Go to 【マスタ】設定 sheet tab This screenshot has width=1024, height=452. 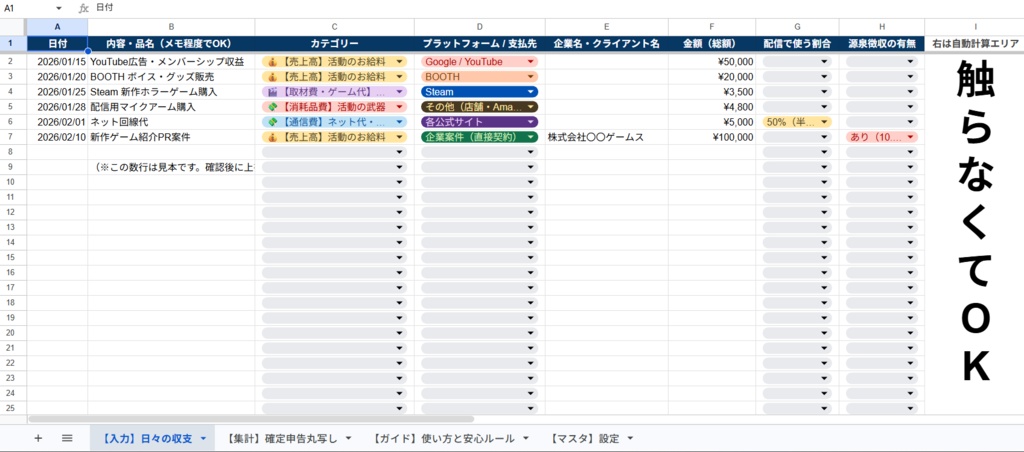tap(584, 438)
